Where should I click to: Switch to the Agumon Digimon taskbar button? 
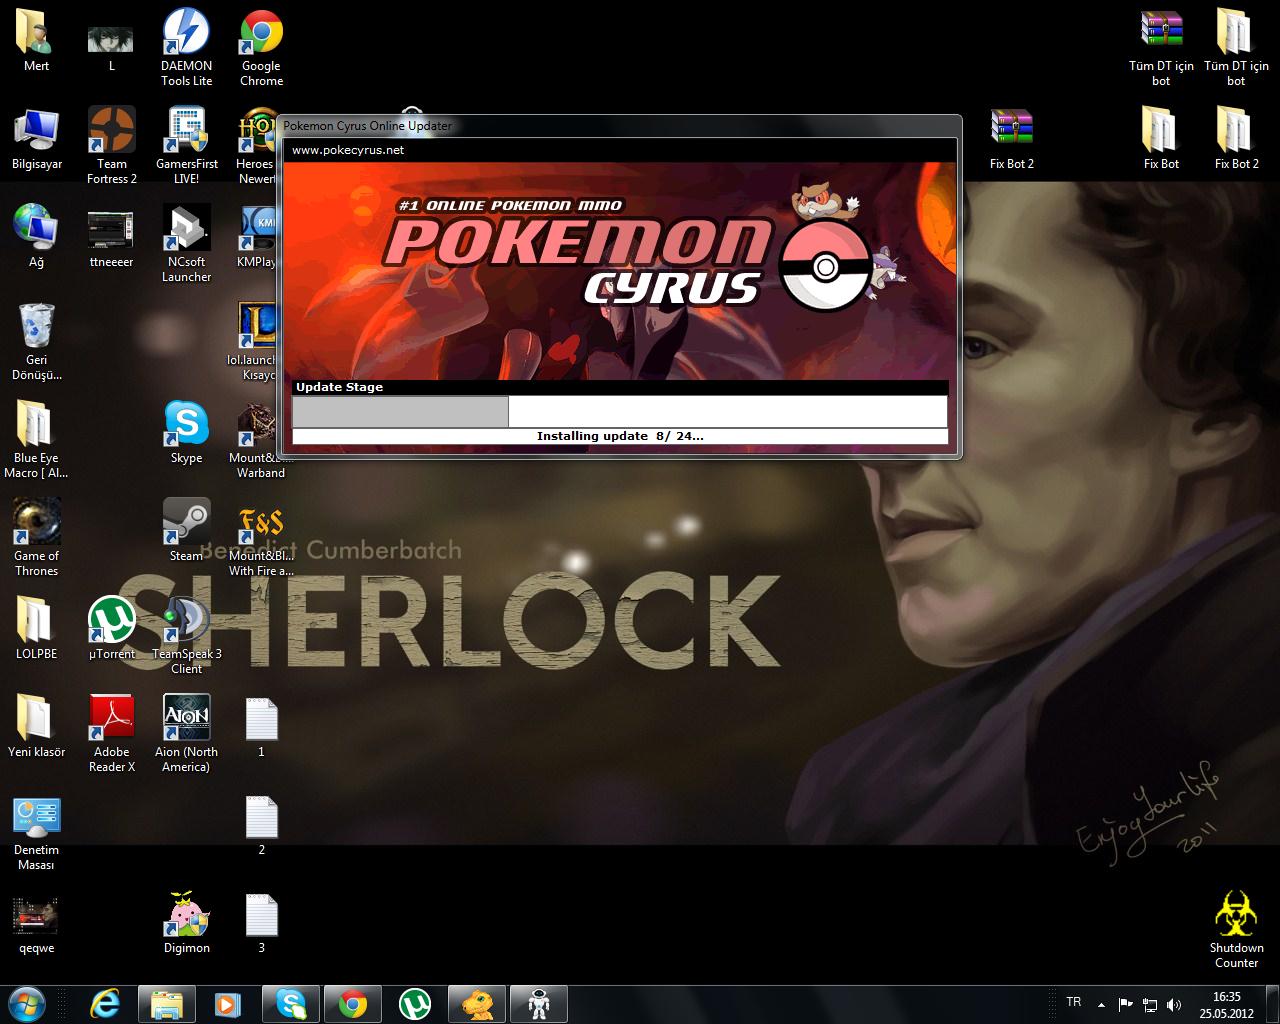coord(477,1003)
